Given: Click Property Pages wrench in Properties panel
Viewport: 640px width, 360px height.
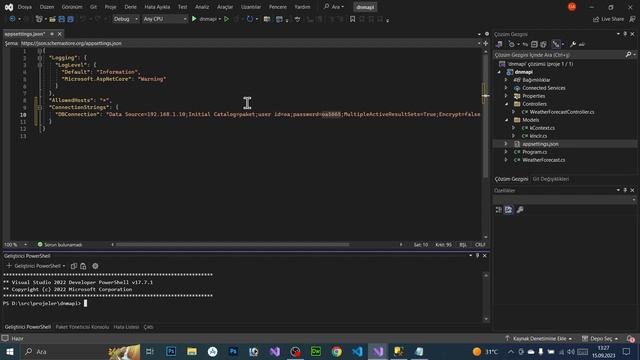Looking at the screenshot, I should click(x=520, y=209).
